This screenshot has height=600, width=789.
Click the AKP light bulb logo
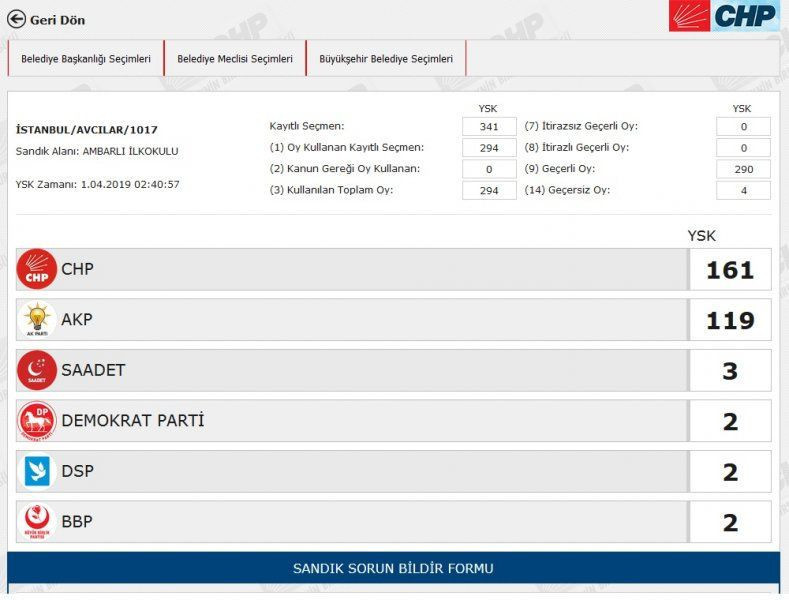tap(37, 320)
